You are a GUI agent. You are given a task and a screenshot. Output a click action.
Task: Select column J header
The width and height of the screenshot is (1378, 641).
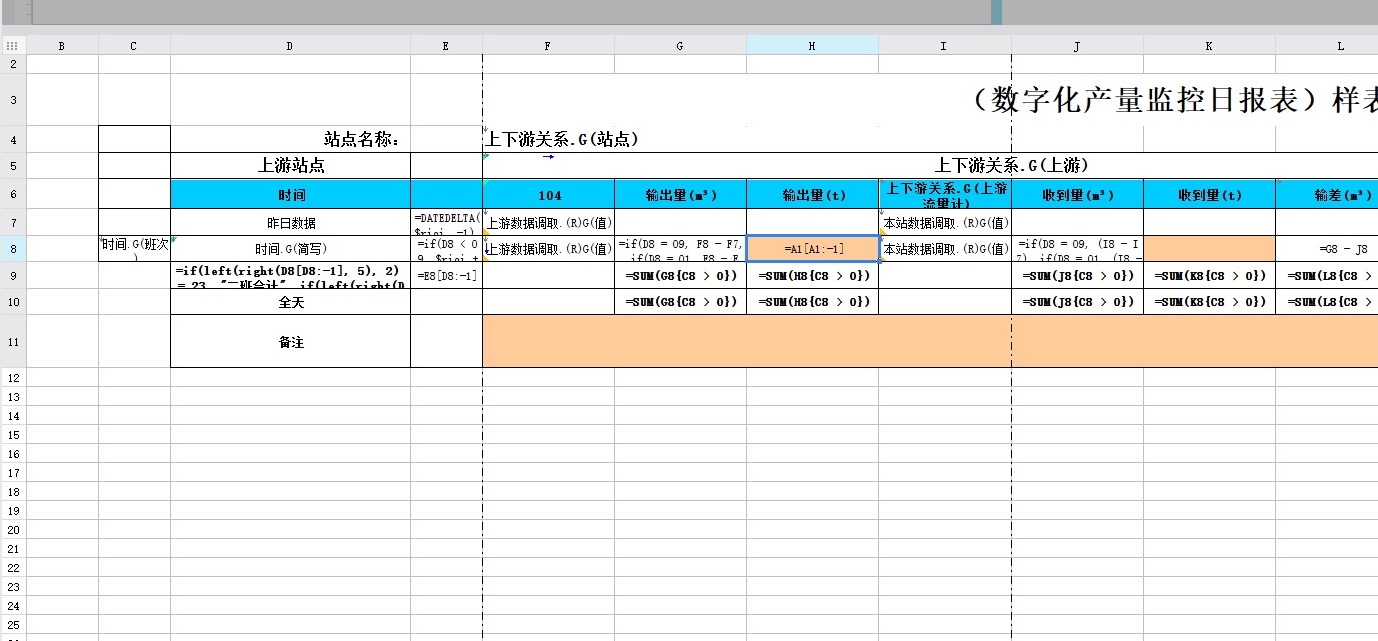click(x=1077, y=45)
